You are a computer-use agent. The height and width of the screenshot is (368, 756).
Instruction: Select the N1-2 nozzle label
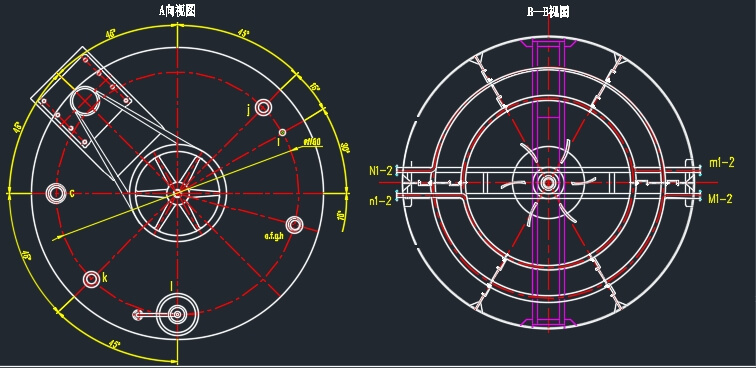pos(381,170)
